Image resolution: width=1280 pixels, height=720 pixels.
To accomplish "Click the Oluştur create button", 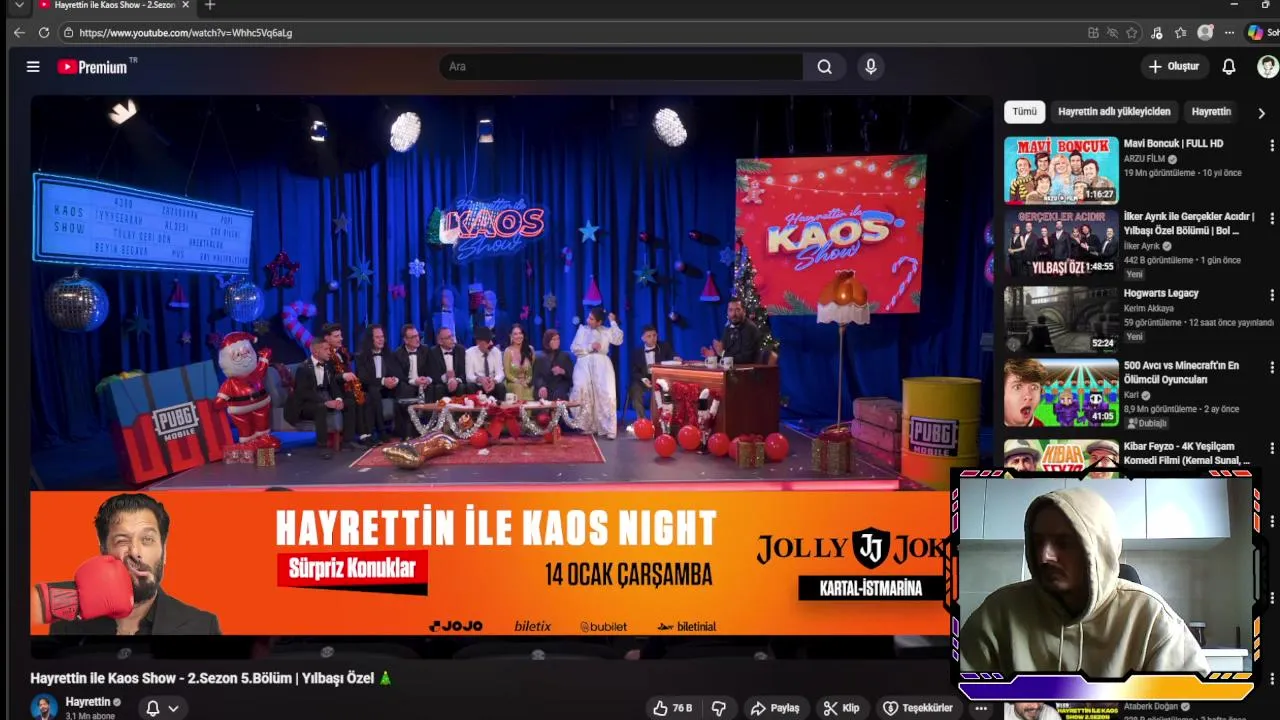I will coord(1174,67).
